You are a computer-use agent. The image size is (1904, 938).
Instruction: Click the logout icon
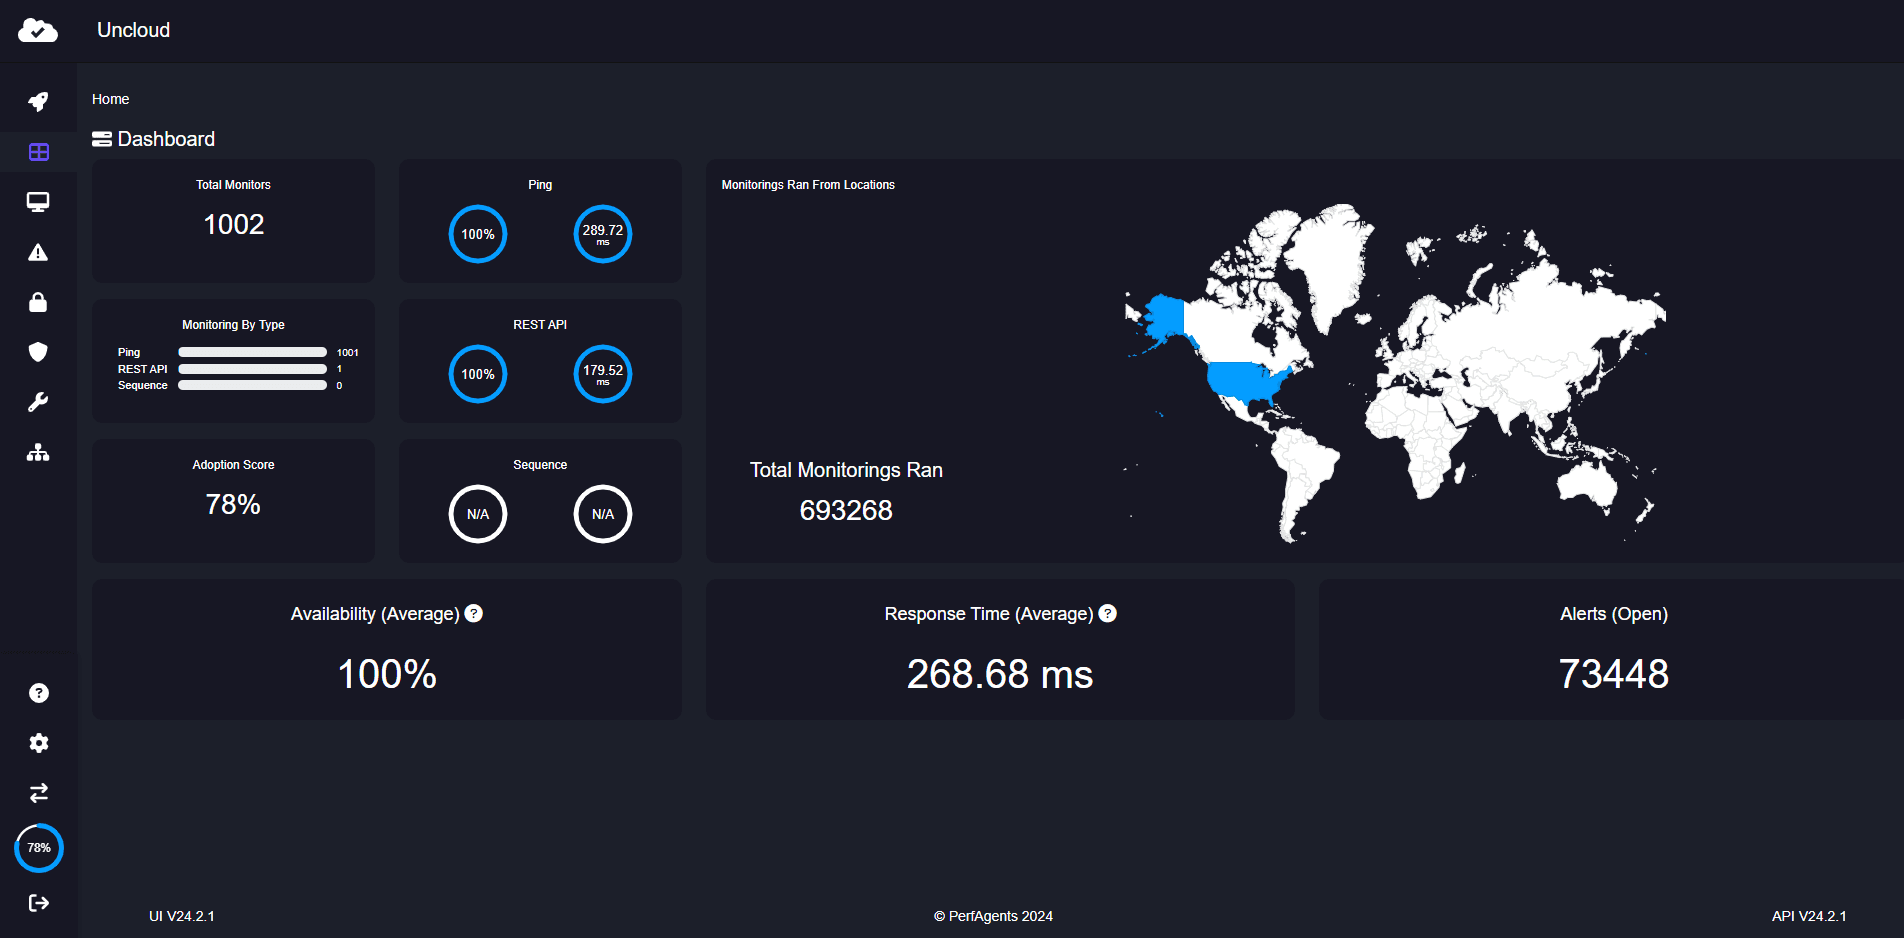point(39,903)
